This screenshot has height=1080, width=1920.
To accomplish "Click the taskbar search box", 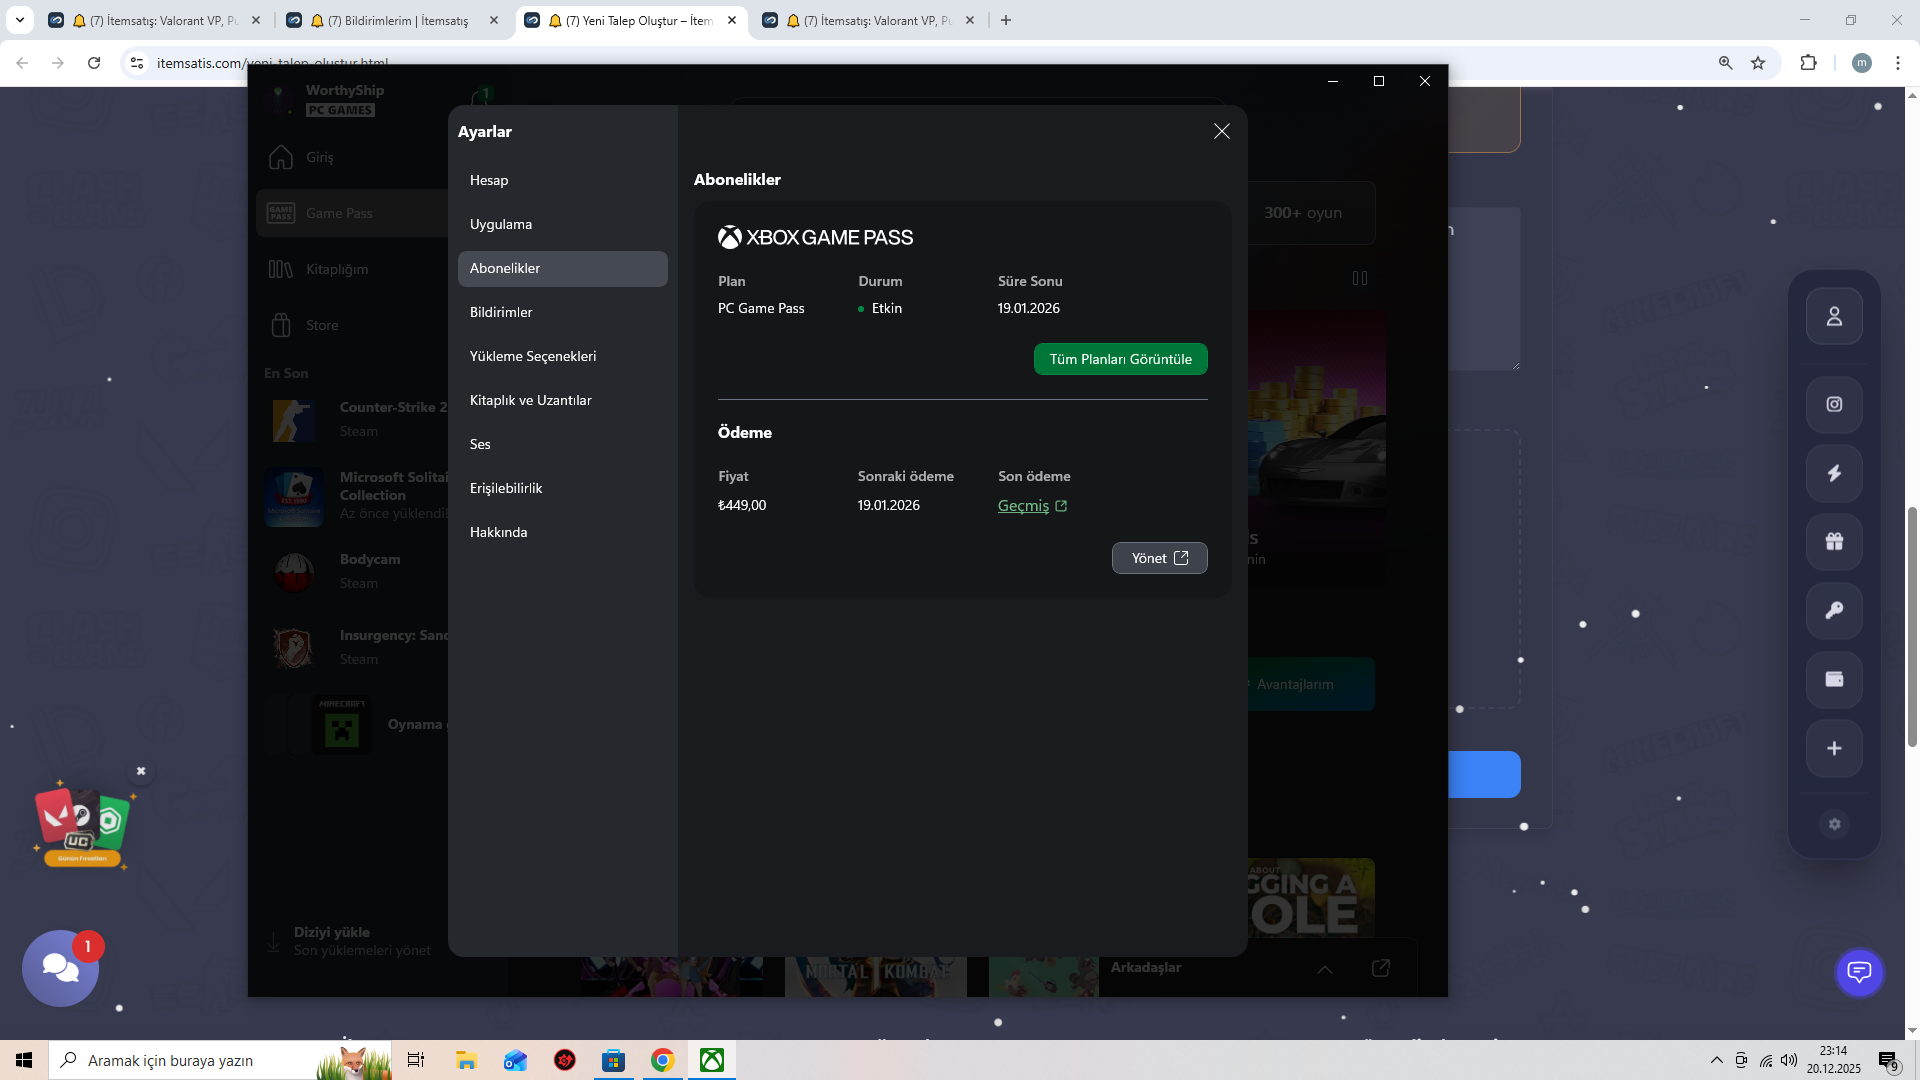I will pyautogui.click(x=220, y=1060).
